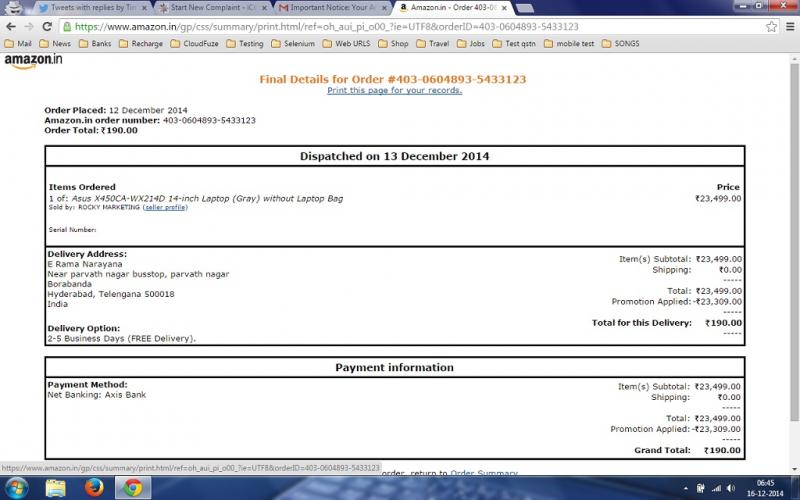The image size is (800, 500).
Task: Bookmark this page with star icon
Action: 771,27
